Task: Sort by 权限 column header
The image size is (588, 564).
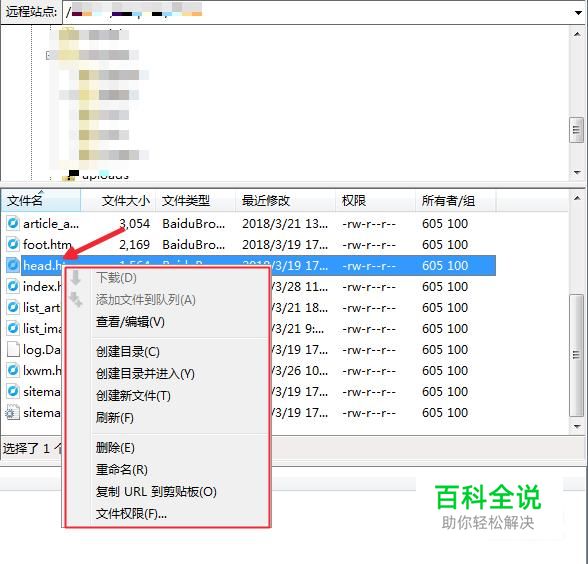Action: pyautogui.click(x=375, y=201)
